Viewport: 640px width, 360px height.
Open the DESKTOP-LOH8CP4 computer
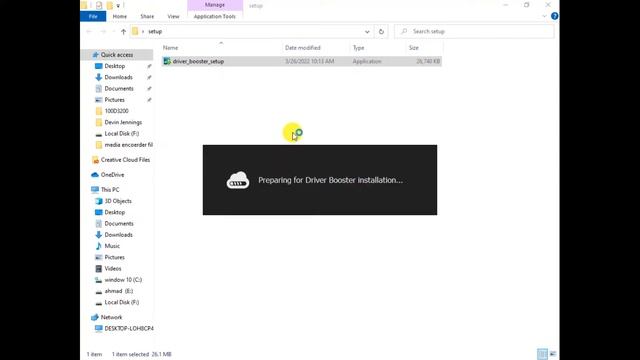[x=129, y=329]
